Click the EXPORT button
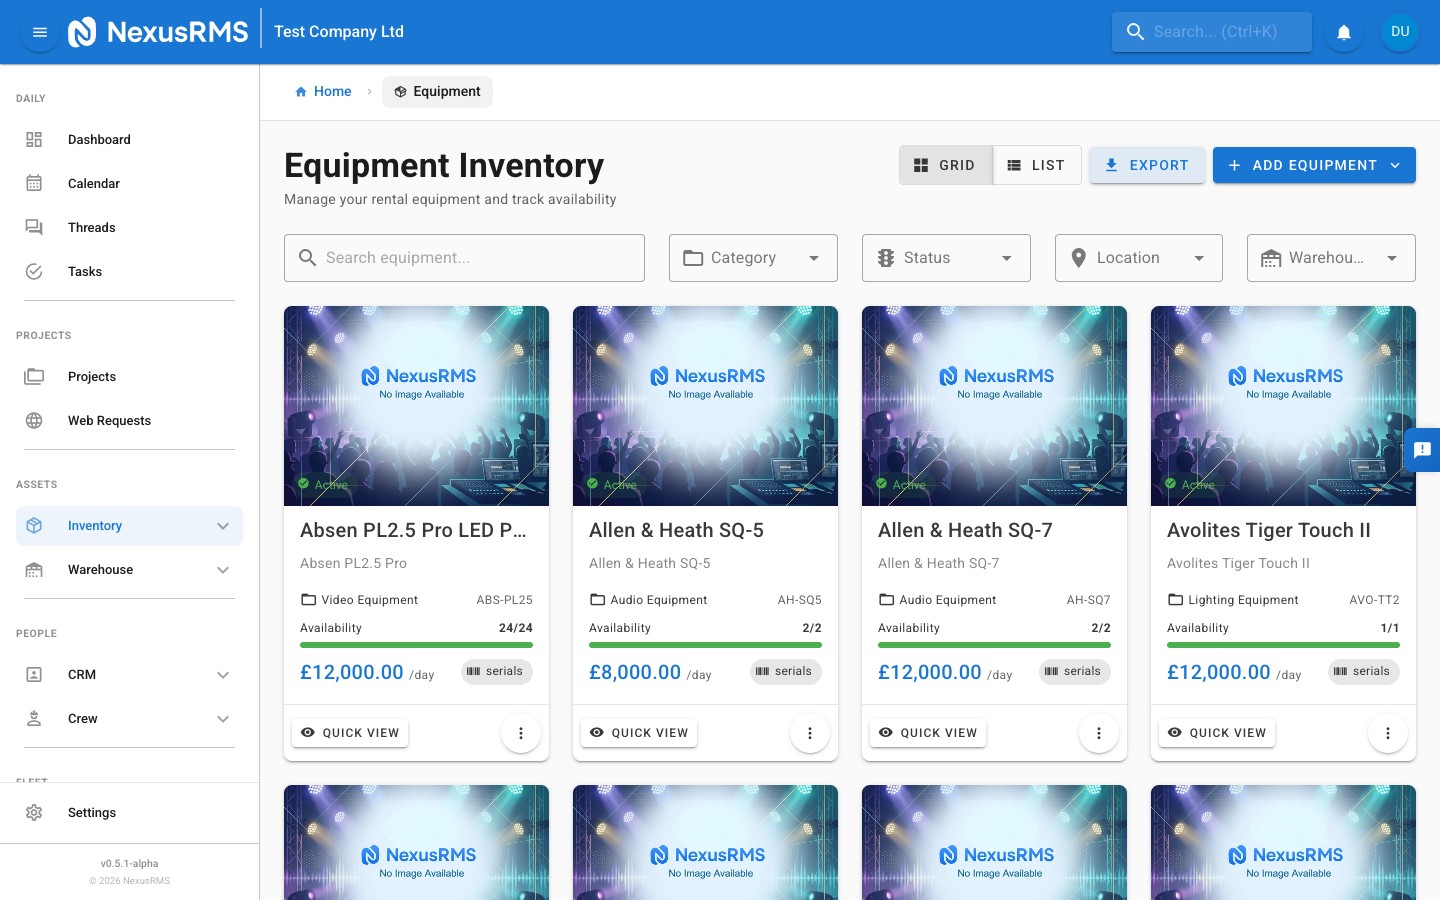Viewport: 1440px width, 900px height. [x=1147, y=165]
